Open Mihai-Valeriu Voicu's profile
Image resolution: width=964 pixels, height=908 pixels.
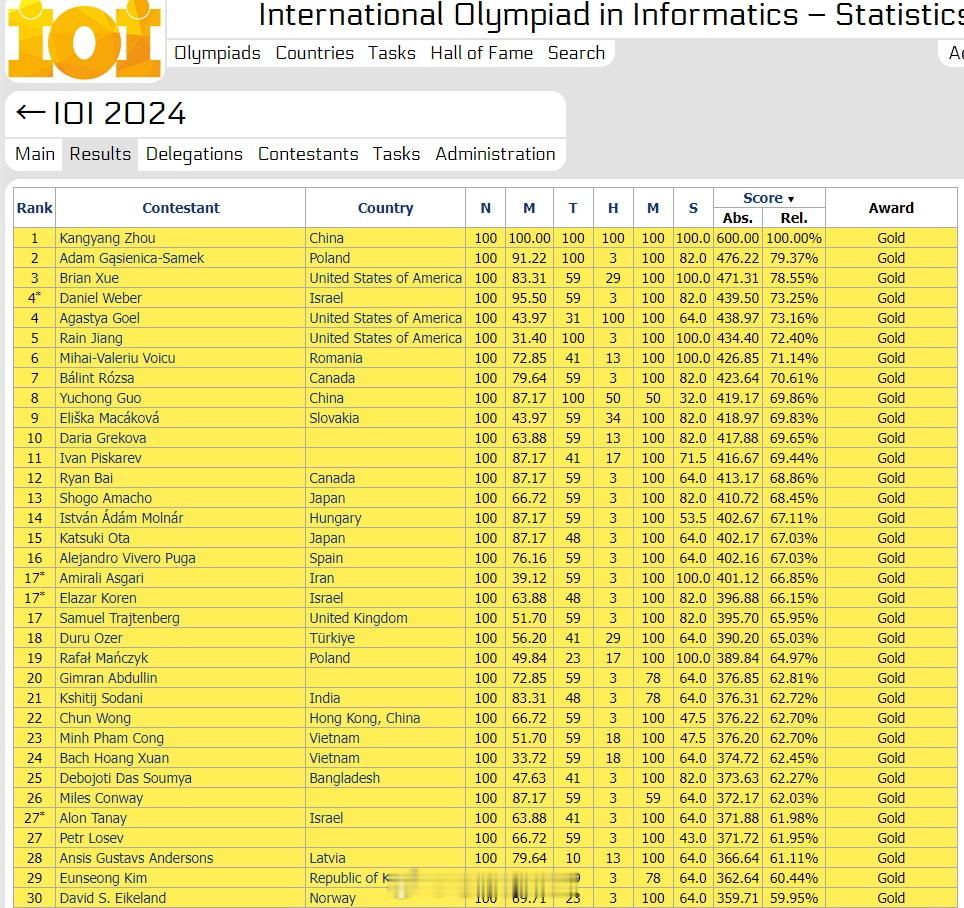tap(117, 358)
